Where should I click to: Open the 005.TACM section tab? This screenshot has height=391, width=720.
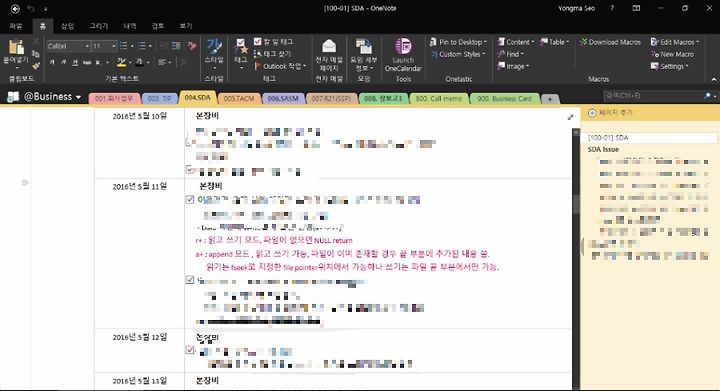tap(239, 99)
